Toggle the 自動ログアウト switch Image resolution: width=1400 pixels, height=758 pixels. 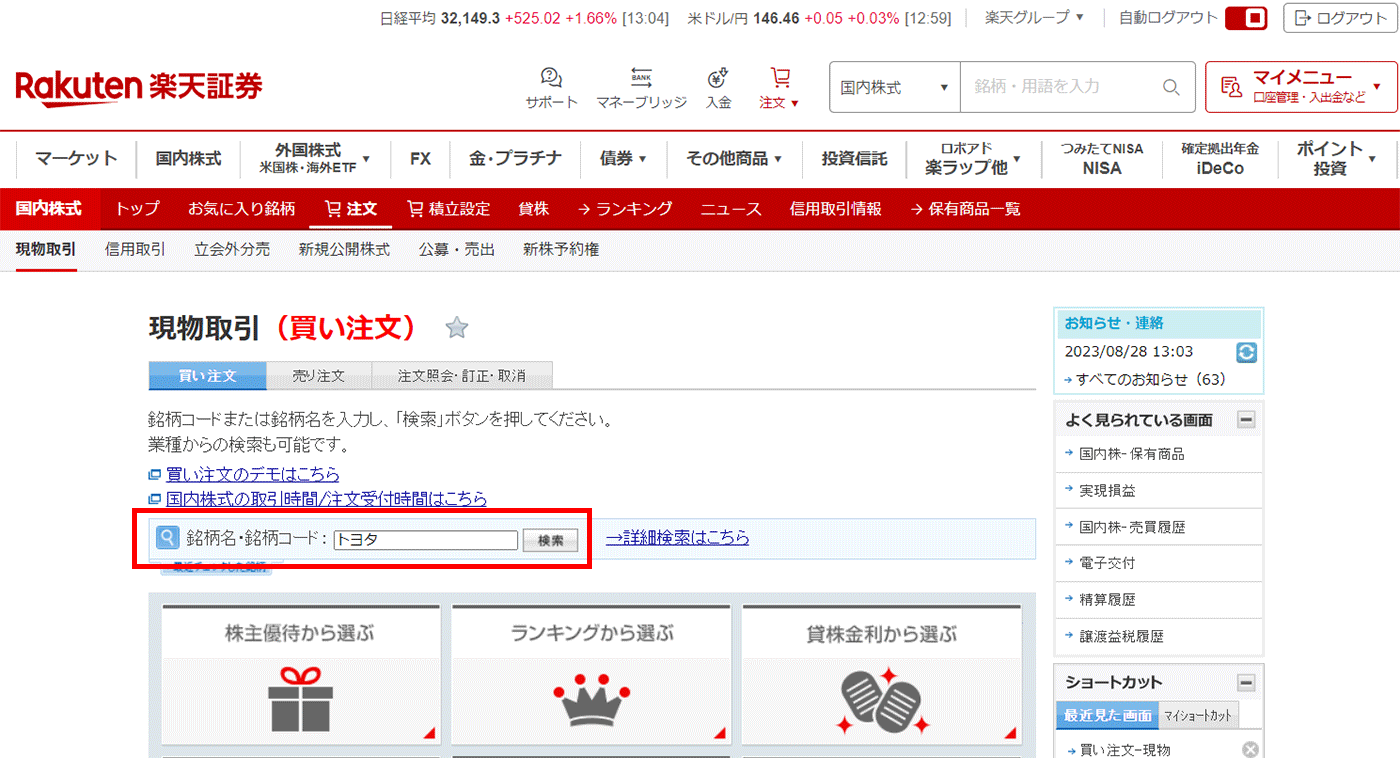pyautogui.click(x=1246, y=18)
